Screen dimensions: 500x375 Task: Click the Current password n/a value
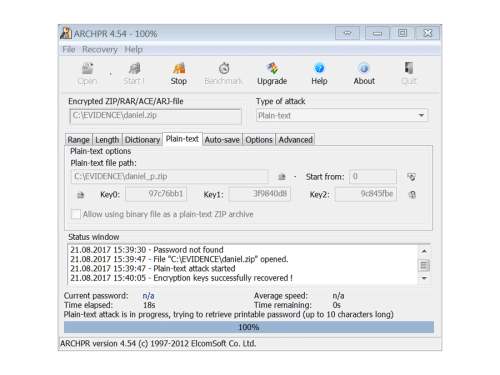pos(148,296)
